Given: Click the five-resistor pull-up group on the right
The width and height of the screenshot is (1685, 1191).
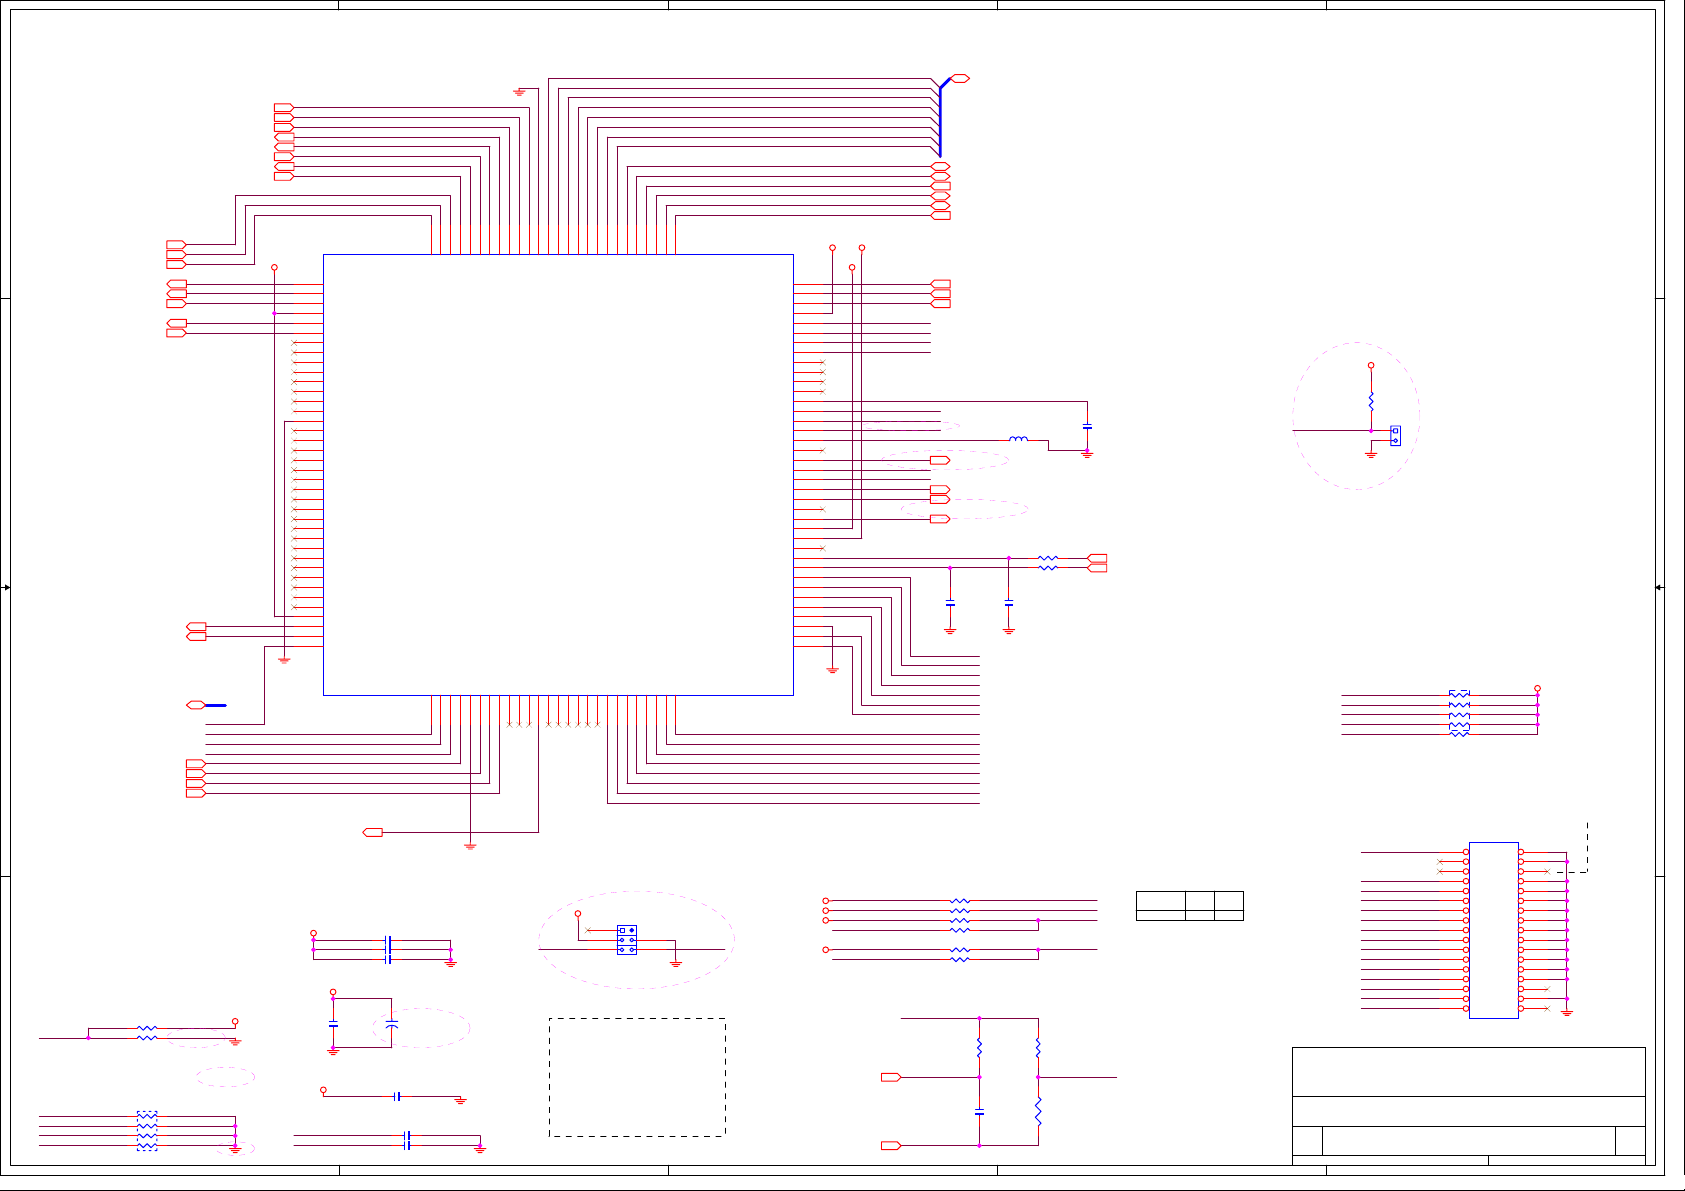Looking at the screenshot, I should pos(1459,714).
